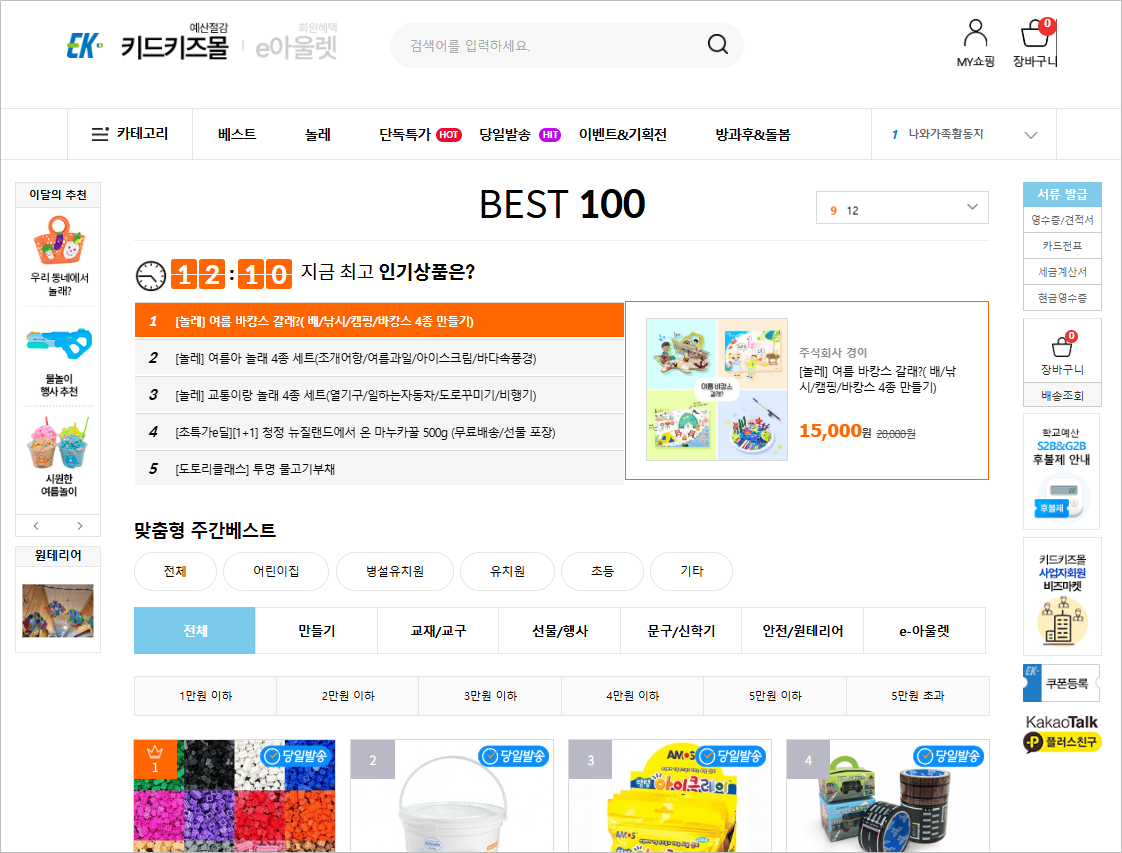Screen dimensions: 1122x853
Task: Click the sidebar 장바구니 cart icon
Action: (x=1061, y=348)
